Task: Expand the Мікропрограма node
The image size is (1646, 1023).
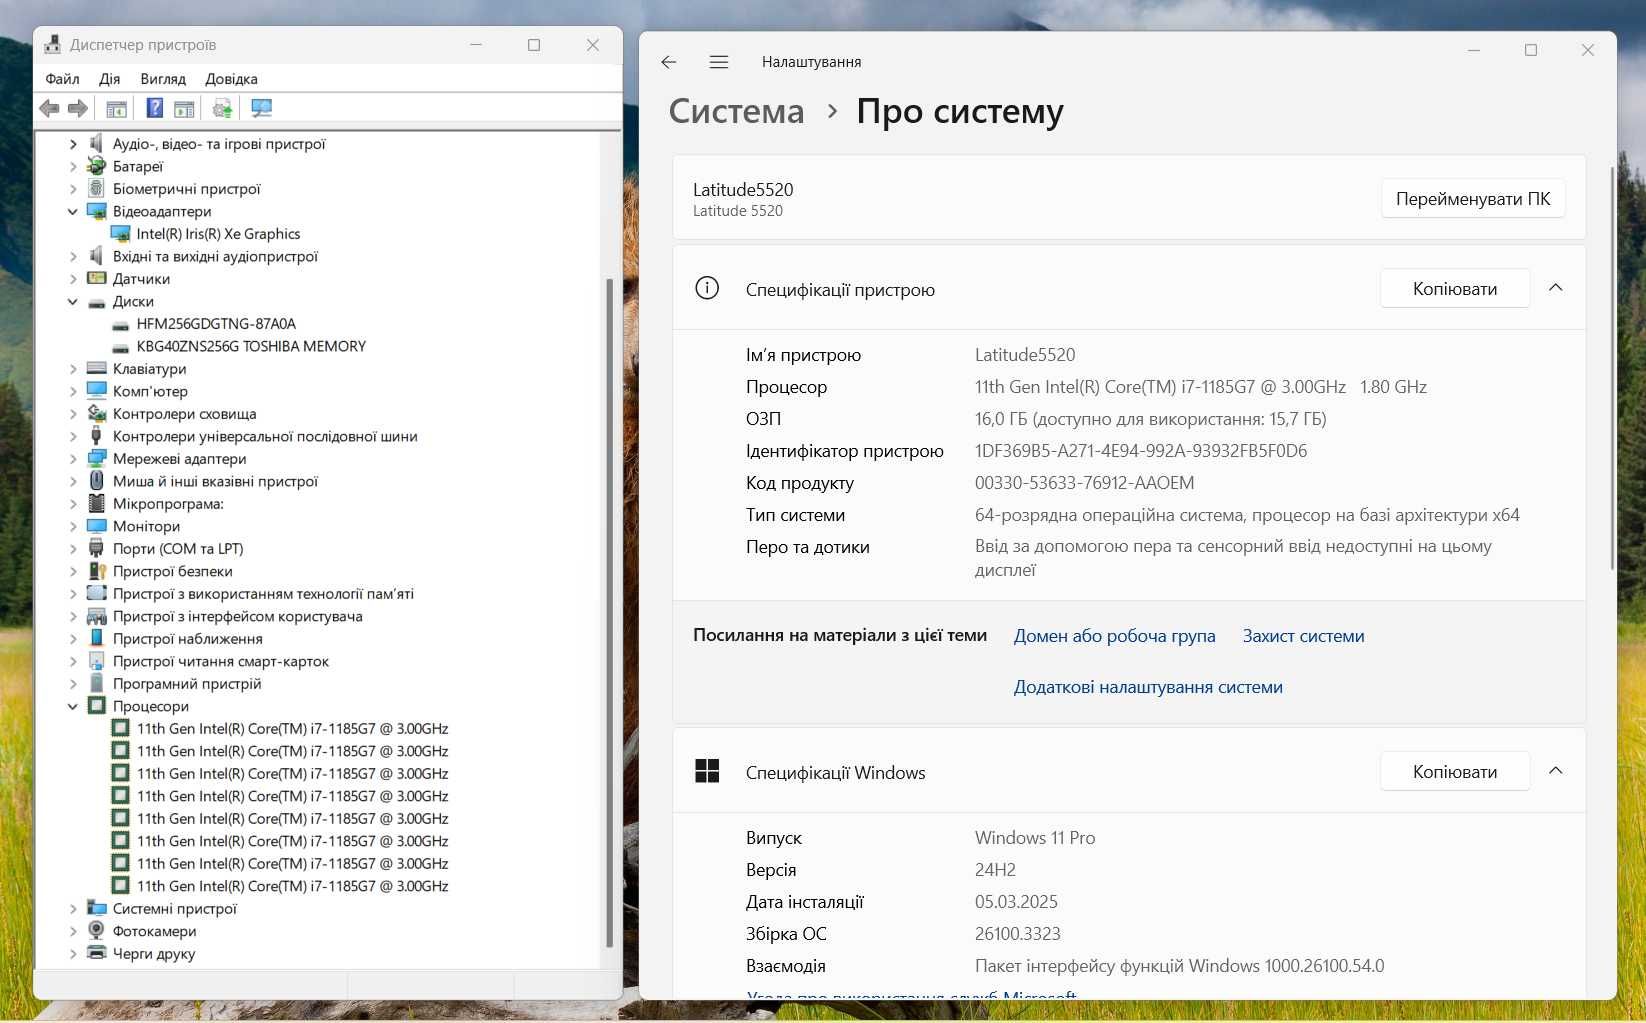Action: point(73,503)
